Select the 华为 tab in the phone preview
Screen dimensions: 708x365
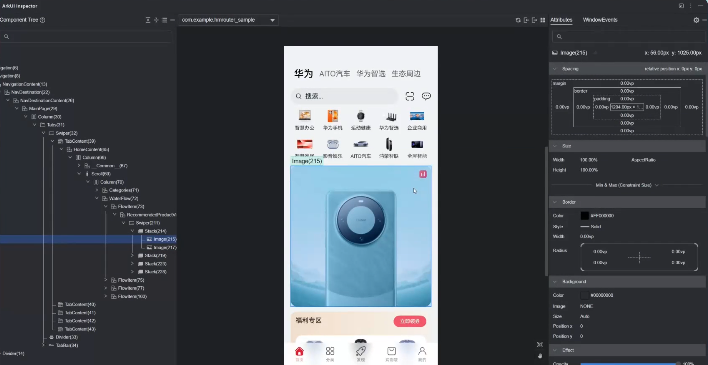[303, 74]
